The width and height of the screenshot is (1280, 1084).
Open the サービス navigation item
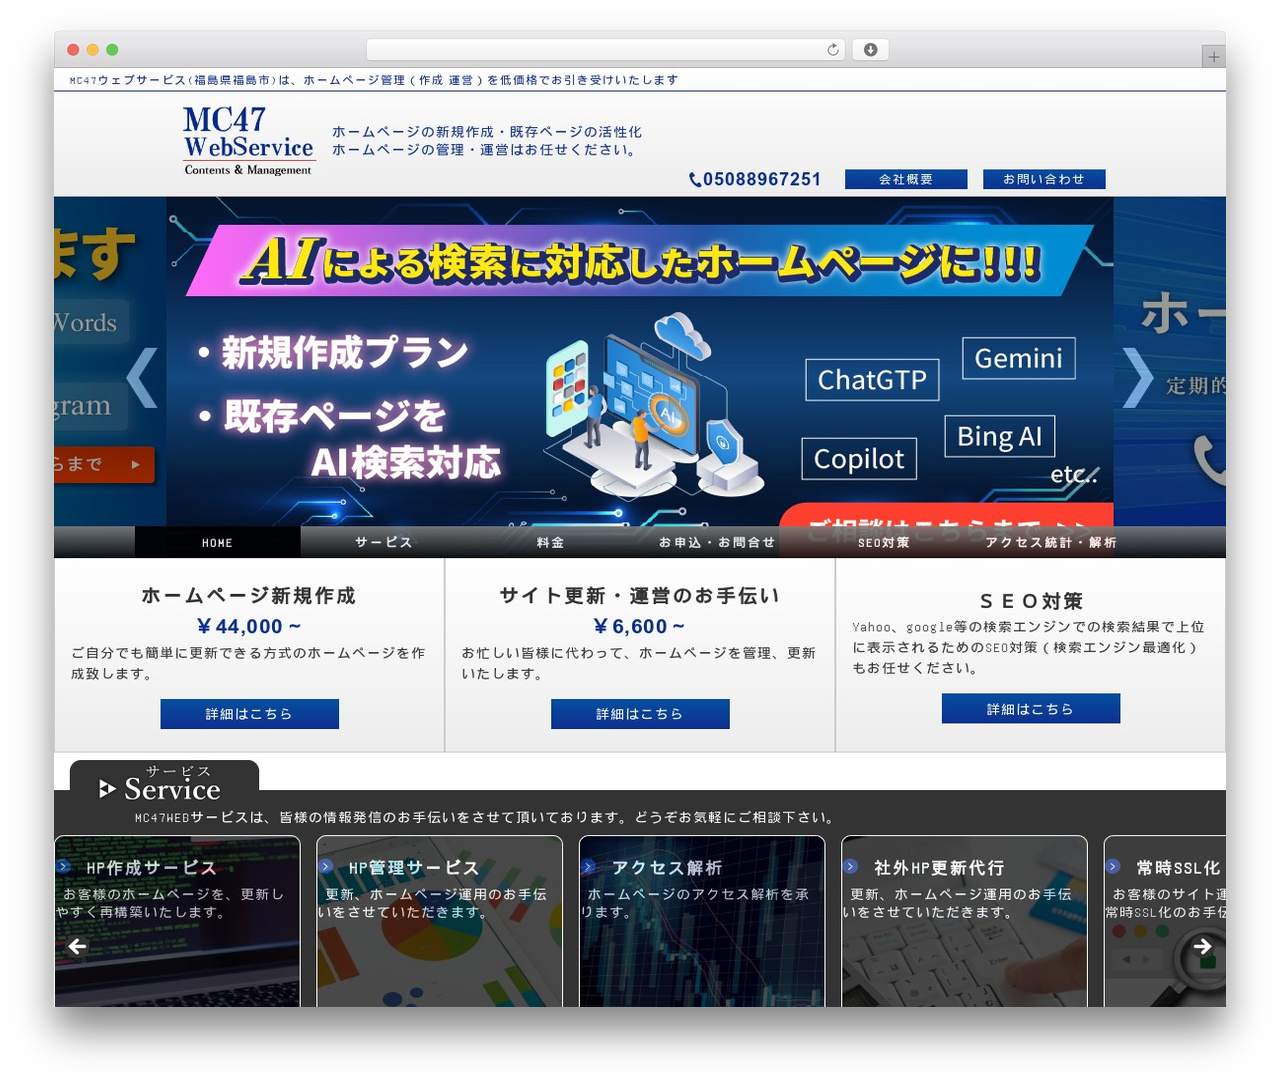pos(384,542)
